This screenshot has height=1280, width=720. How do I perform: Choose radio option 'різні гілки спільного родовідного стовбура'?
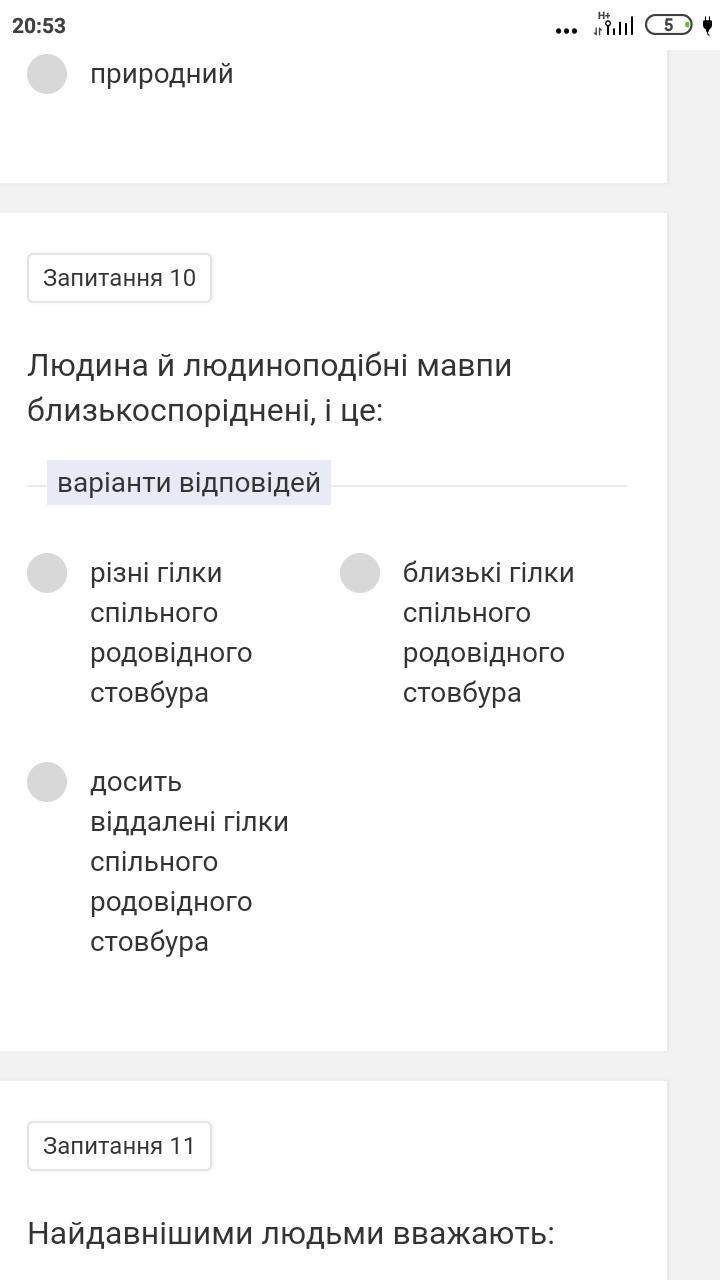pos(47,573)
